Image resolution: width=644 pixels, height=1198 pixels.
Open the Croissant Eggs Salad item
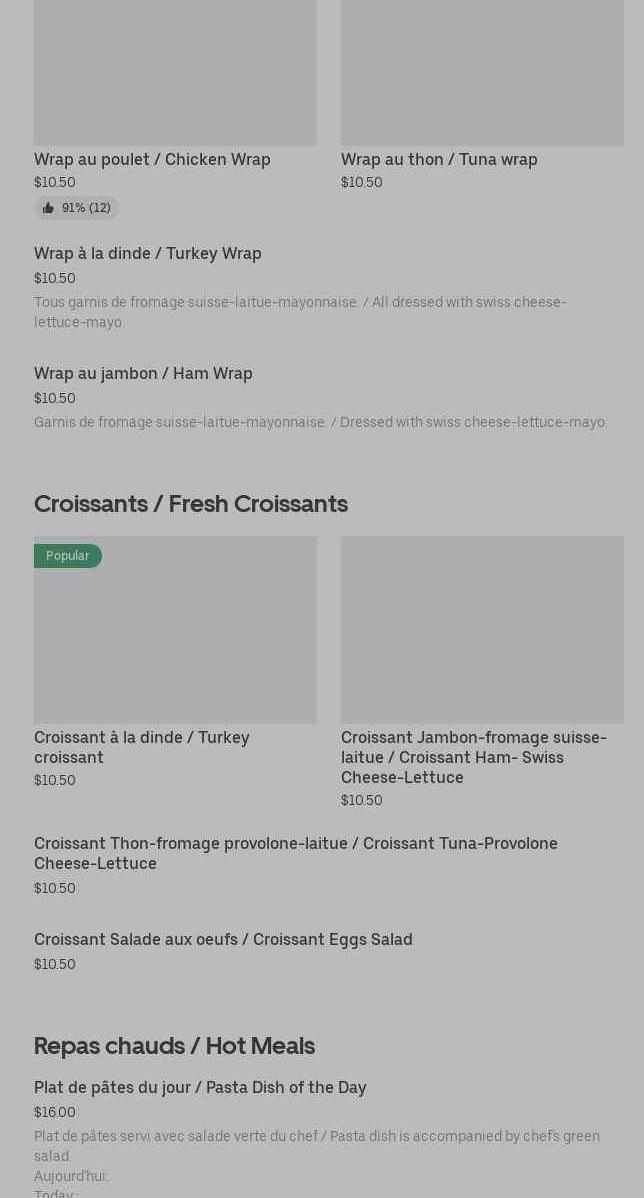tap(223, 939)
